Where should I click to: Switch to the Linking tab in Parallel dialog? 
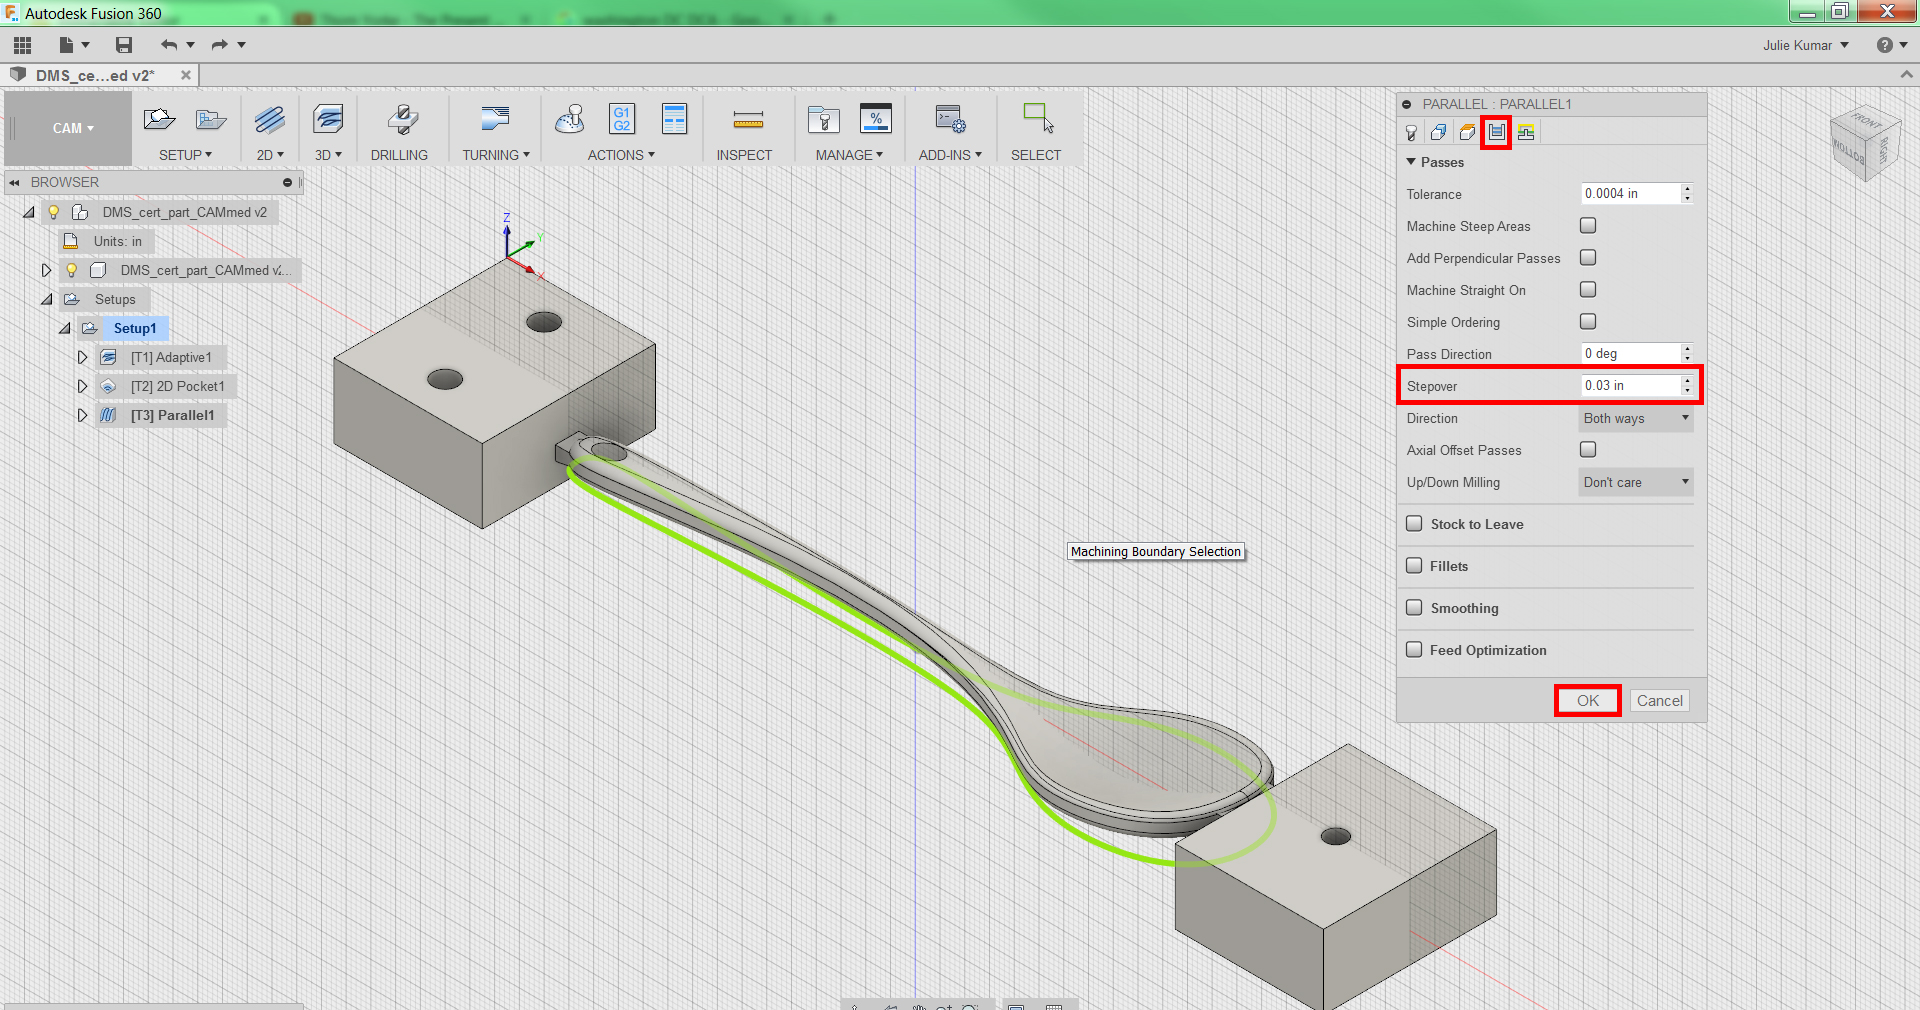1526,132
